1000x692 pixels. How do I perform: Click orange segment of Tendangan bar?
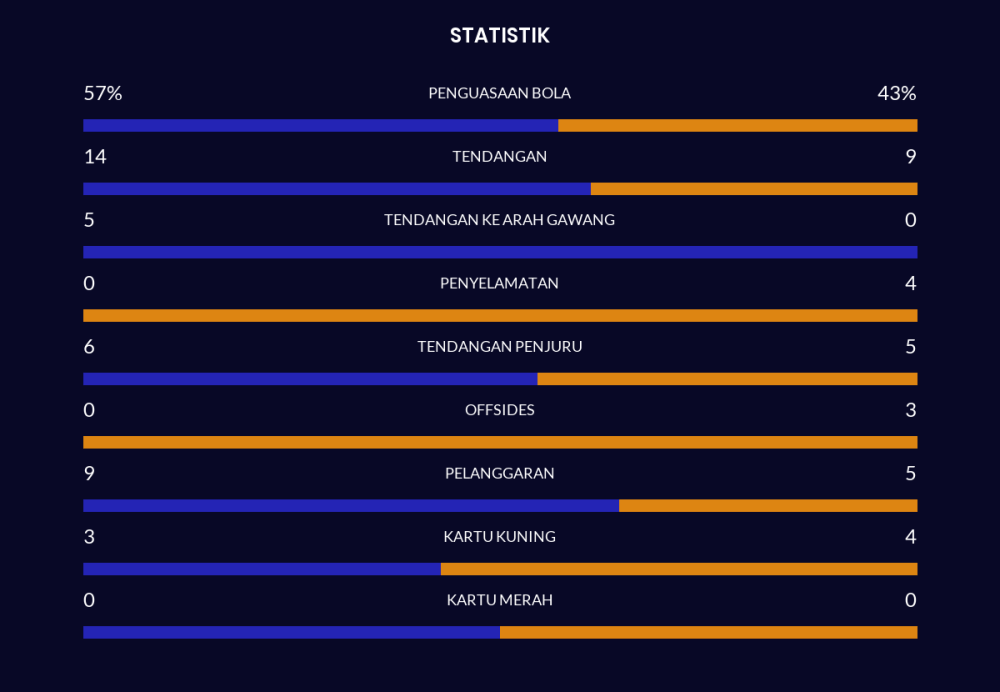[x=753, y=189]
